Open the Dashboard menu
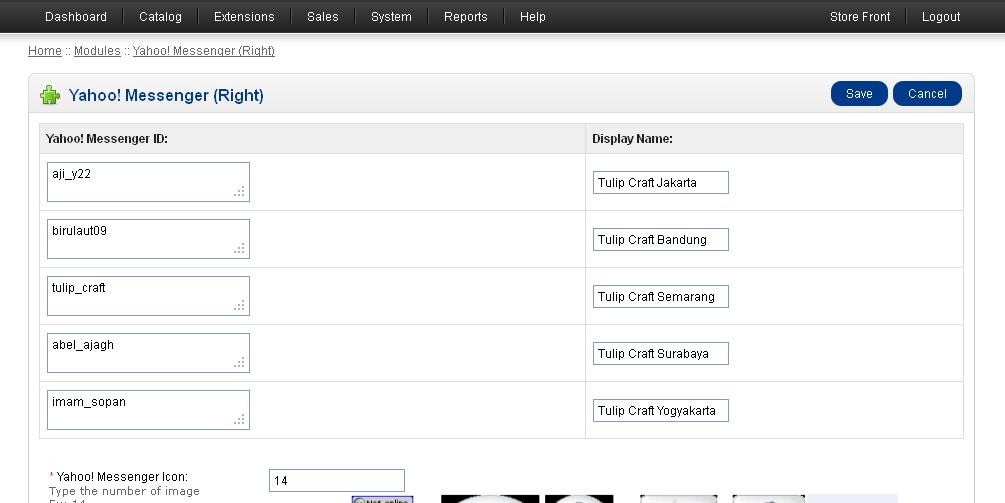The image size is (1005, 503). tap(76, 17)
